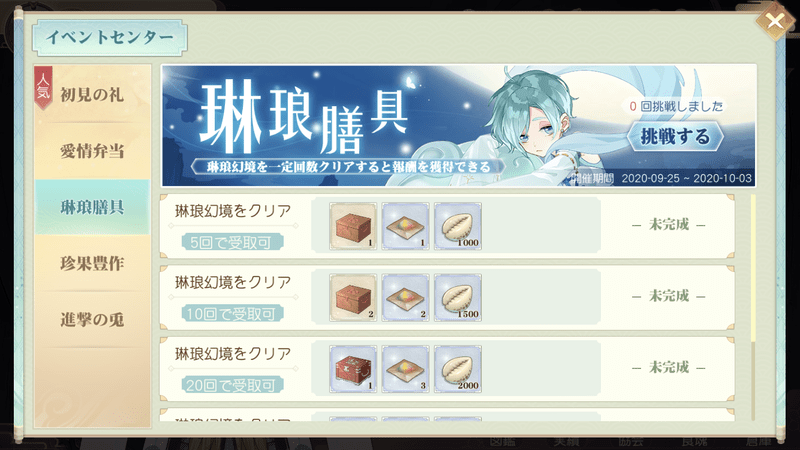800x450 pixels.
Task: Click the 挑戦する challenge button
Action: (x=674, y=136)
